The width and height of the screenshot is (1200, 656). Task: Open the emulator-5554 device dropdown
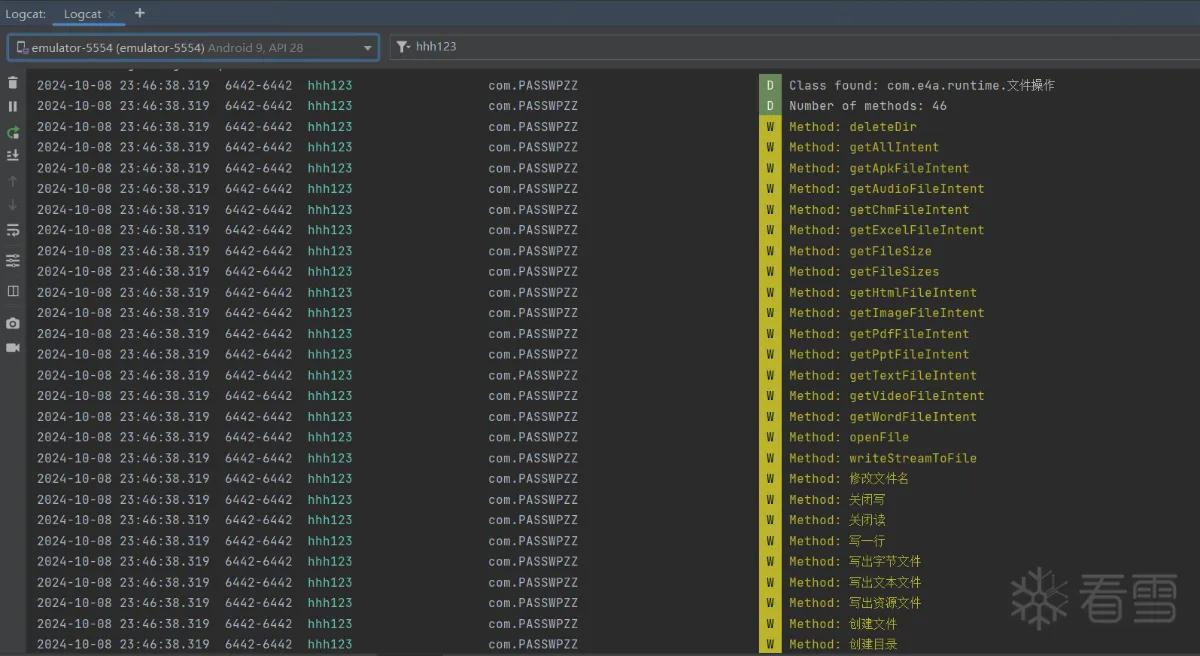(x=193, y=47)
